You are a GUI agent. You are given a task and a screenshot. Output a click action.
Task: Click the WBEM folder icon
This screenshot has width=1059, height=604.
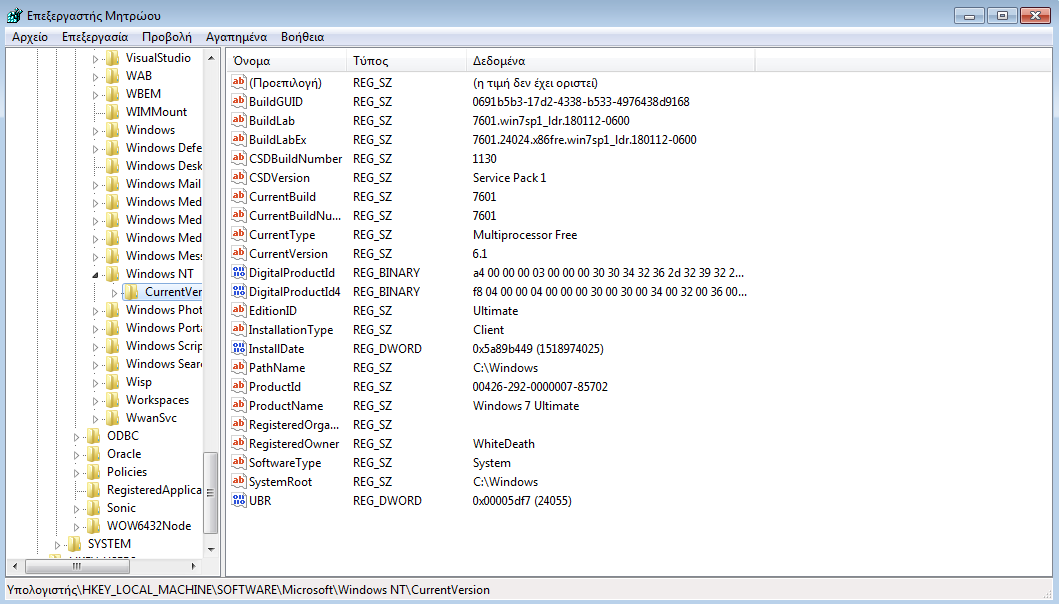113,94
